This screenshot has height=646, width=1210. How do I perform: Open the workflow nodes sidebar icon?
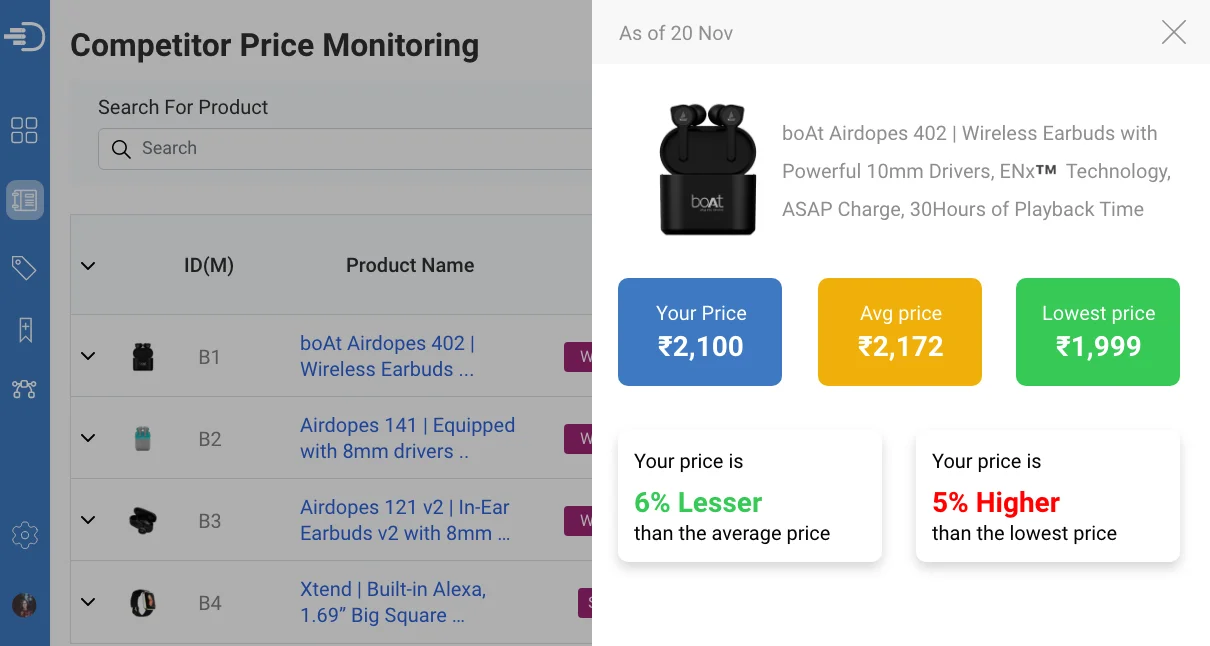coord(24,389)
